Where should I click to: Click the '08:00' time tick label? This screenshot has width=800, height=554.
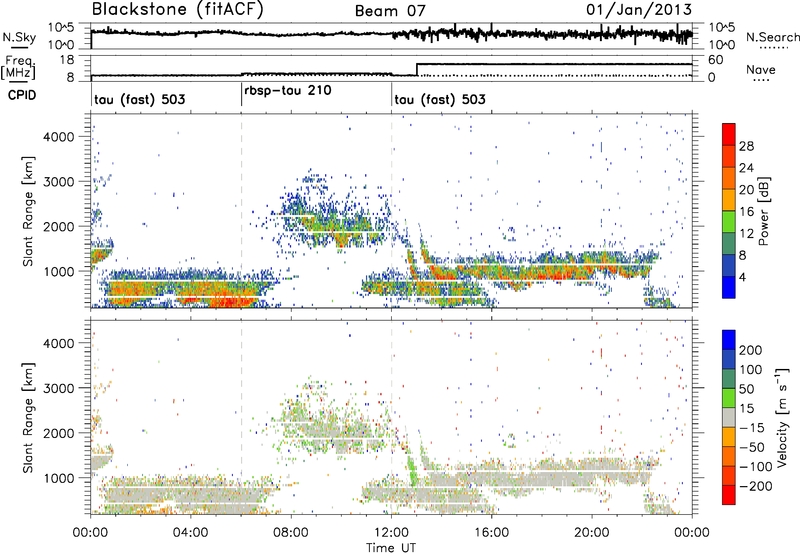(x=291, y=533)
